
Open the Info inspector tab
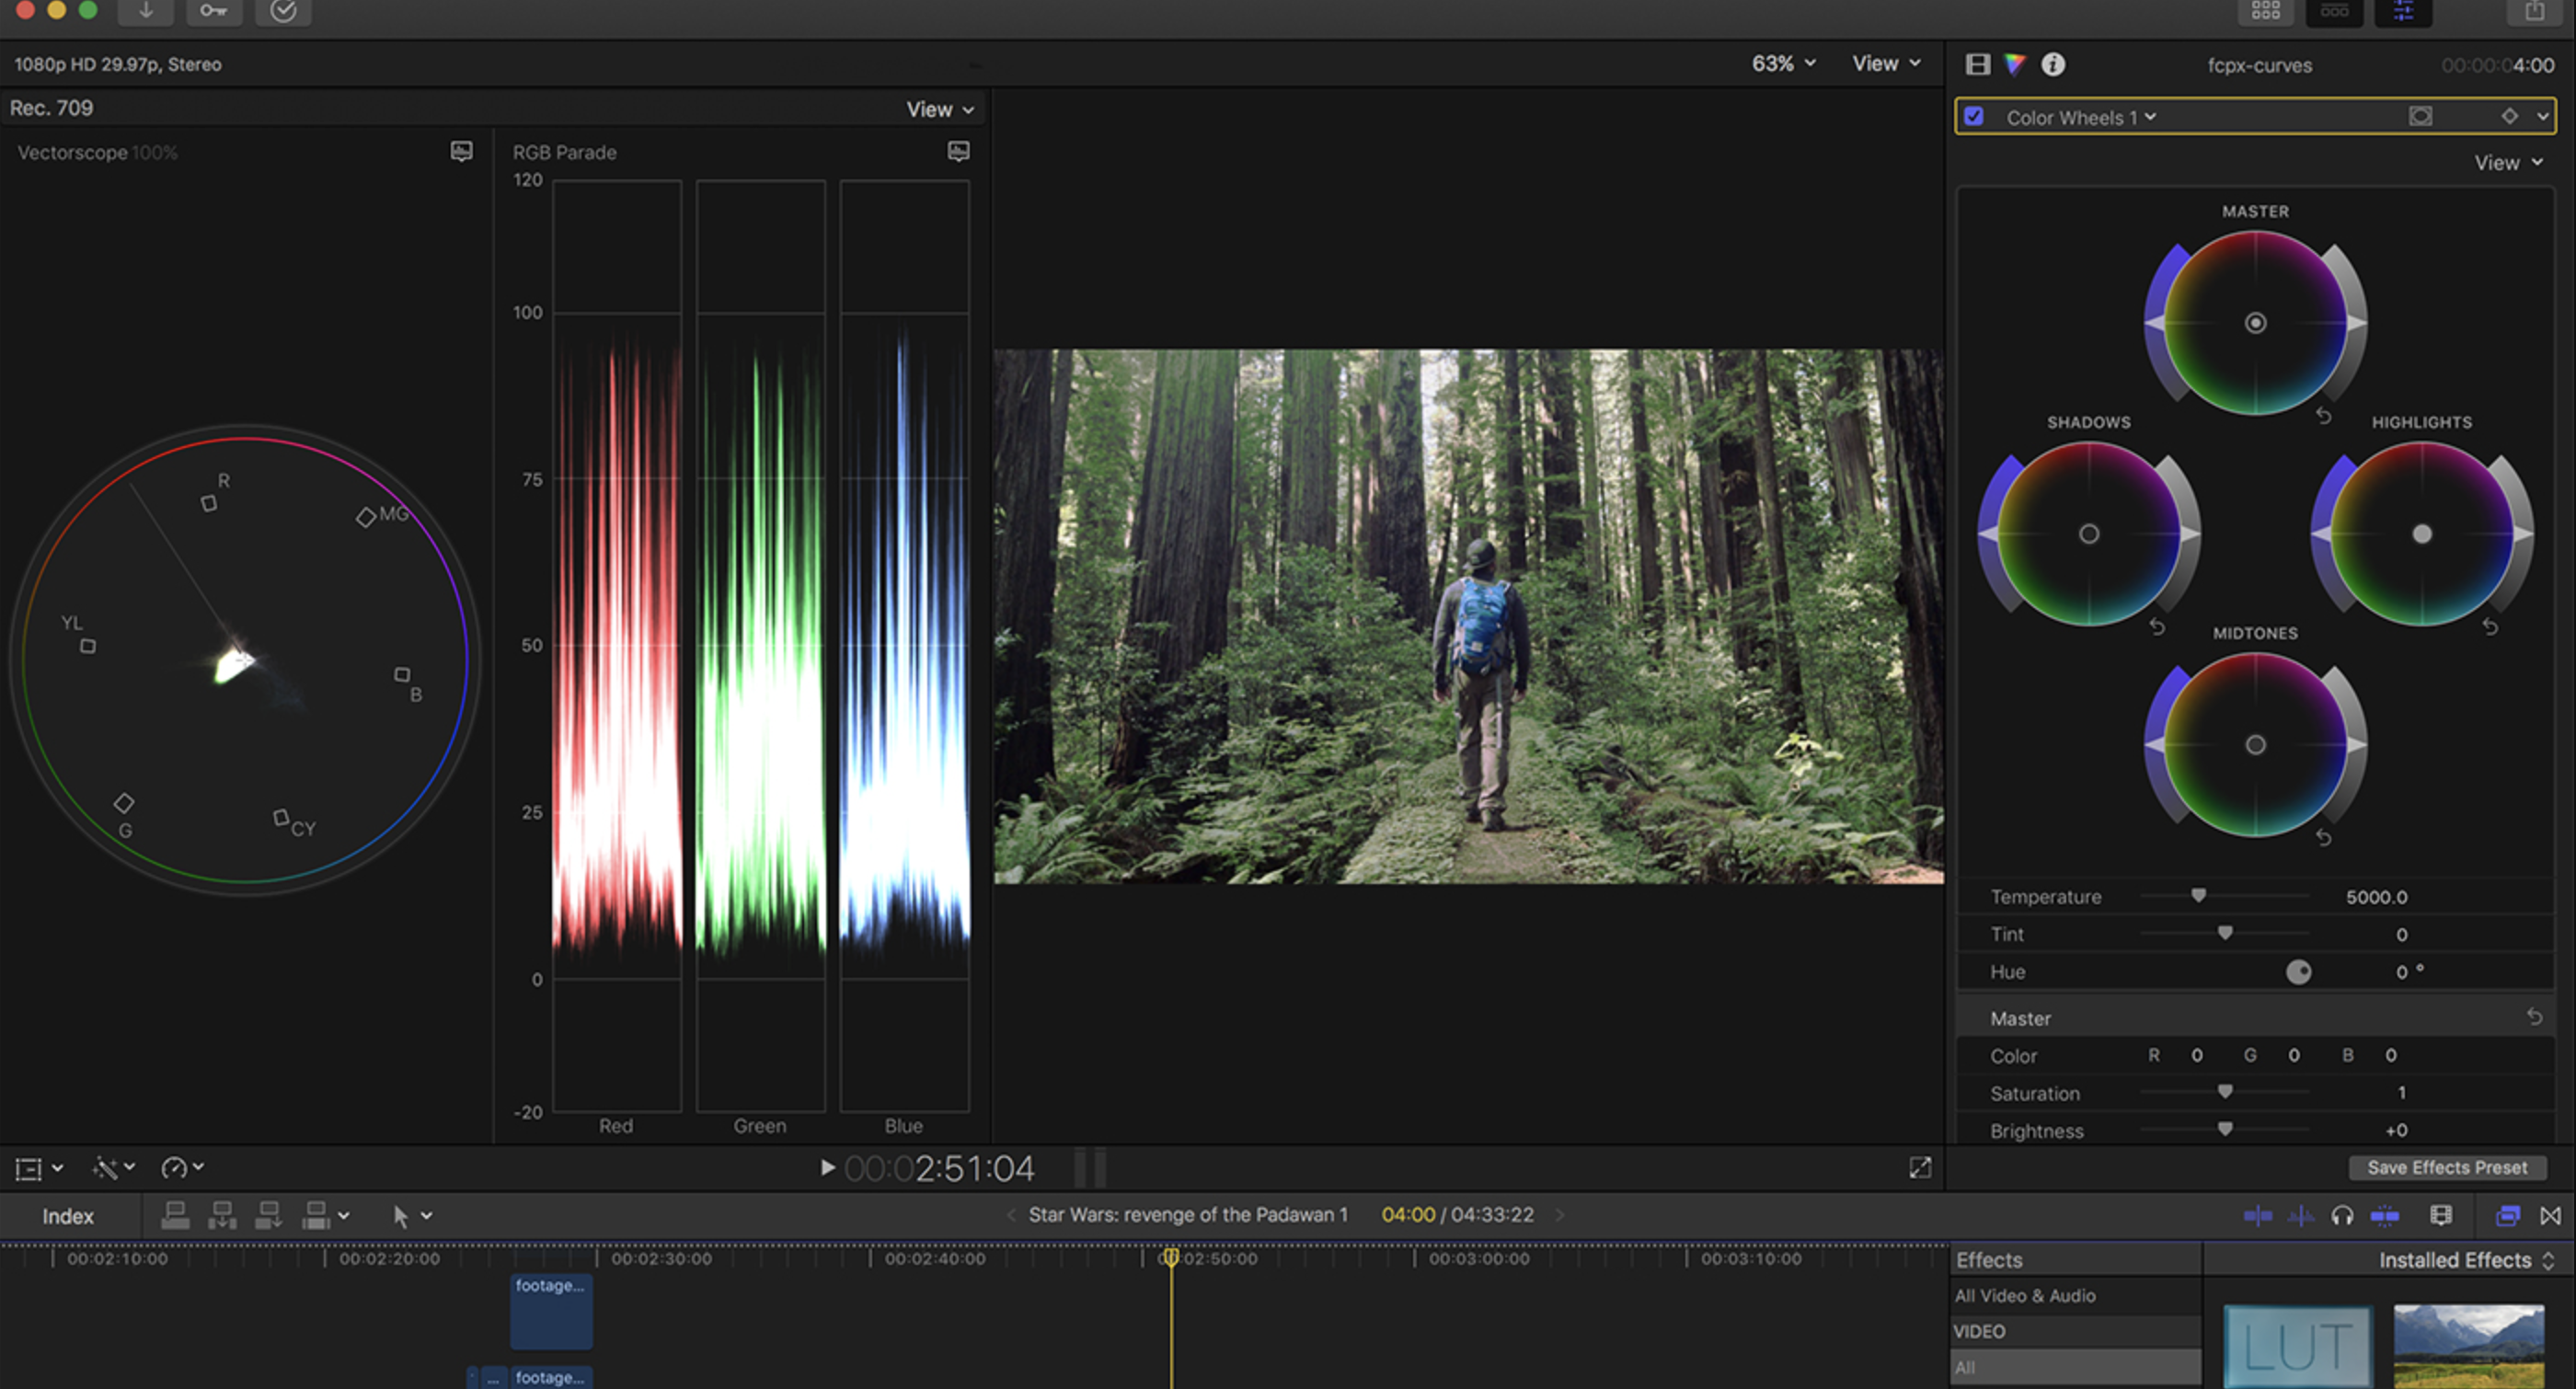point(2053,64)
